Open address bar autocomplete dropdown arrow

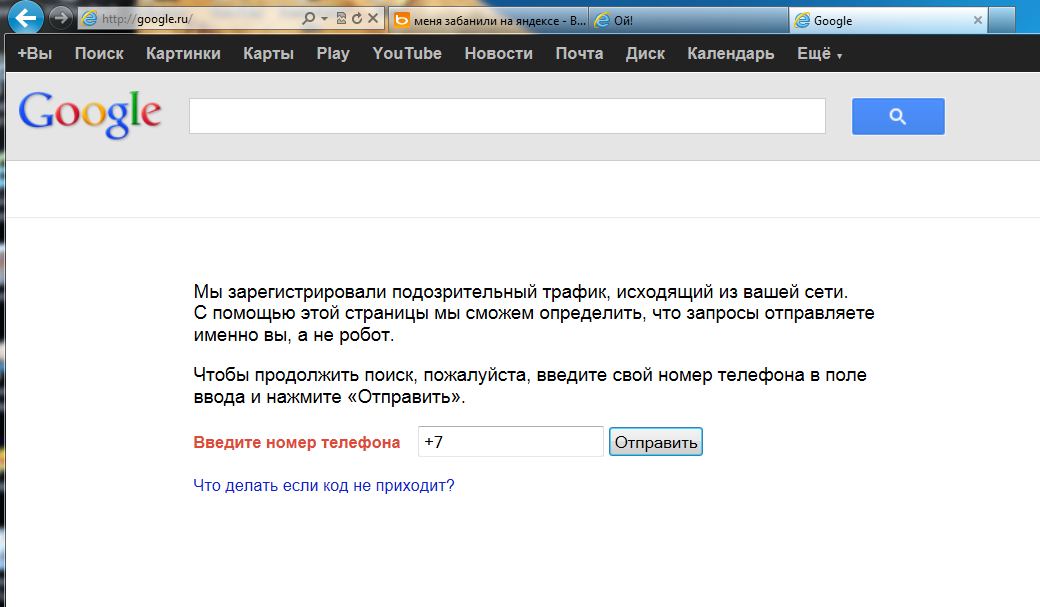324,19
